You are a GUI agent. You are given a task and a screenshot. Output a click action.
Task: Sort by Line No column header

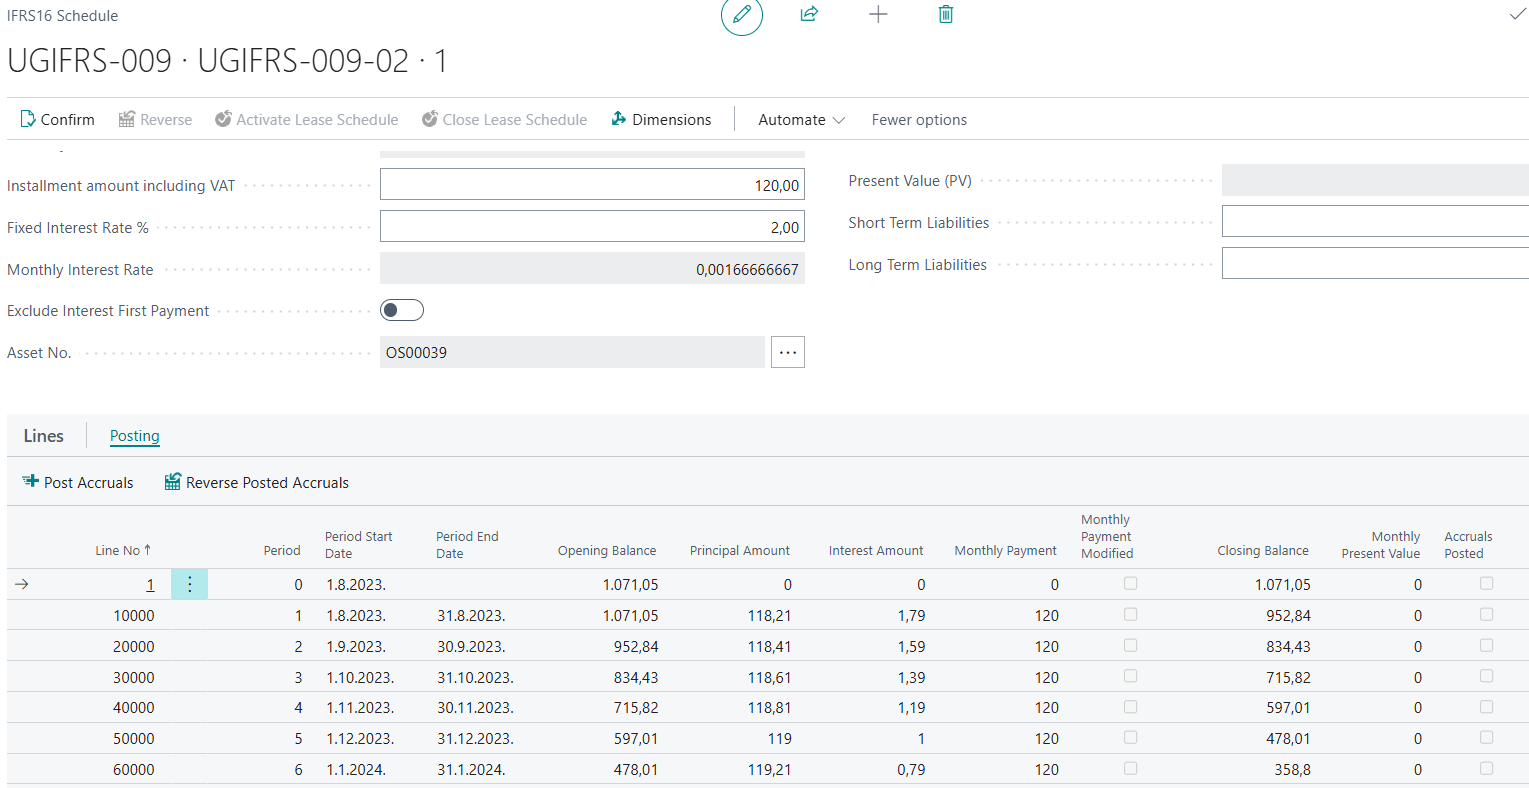tap(123, 550)
